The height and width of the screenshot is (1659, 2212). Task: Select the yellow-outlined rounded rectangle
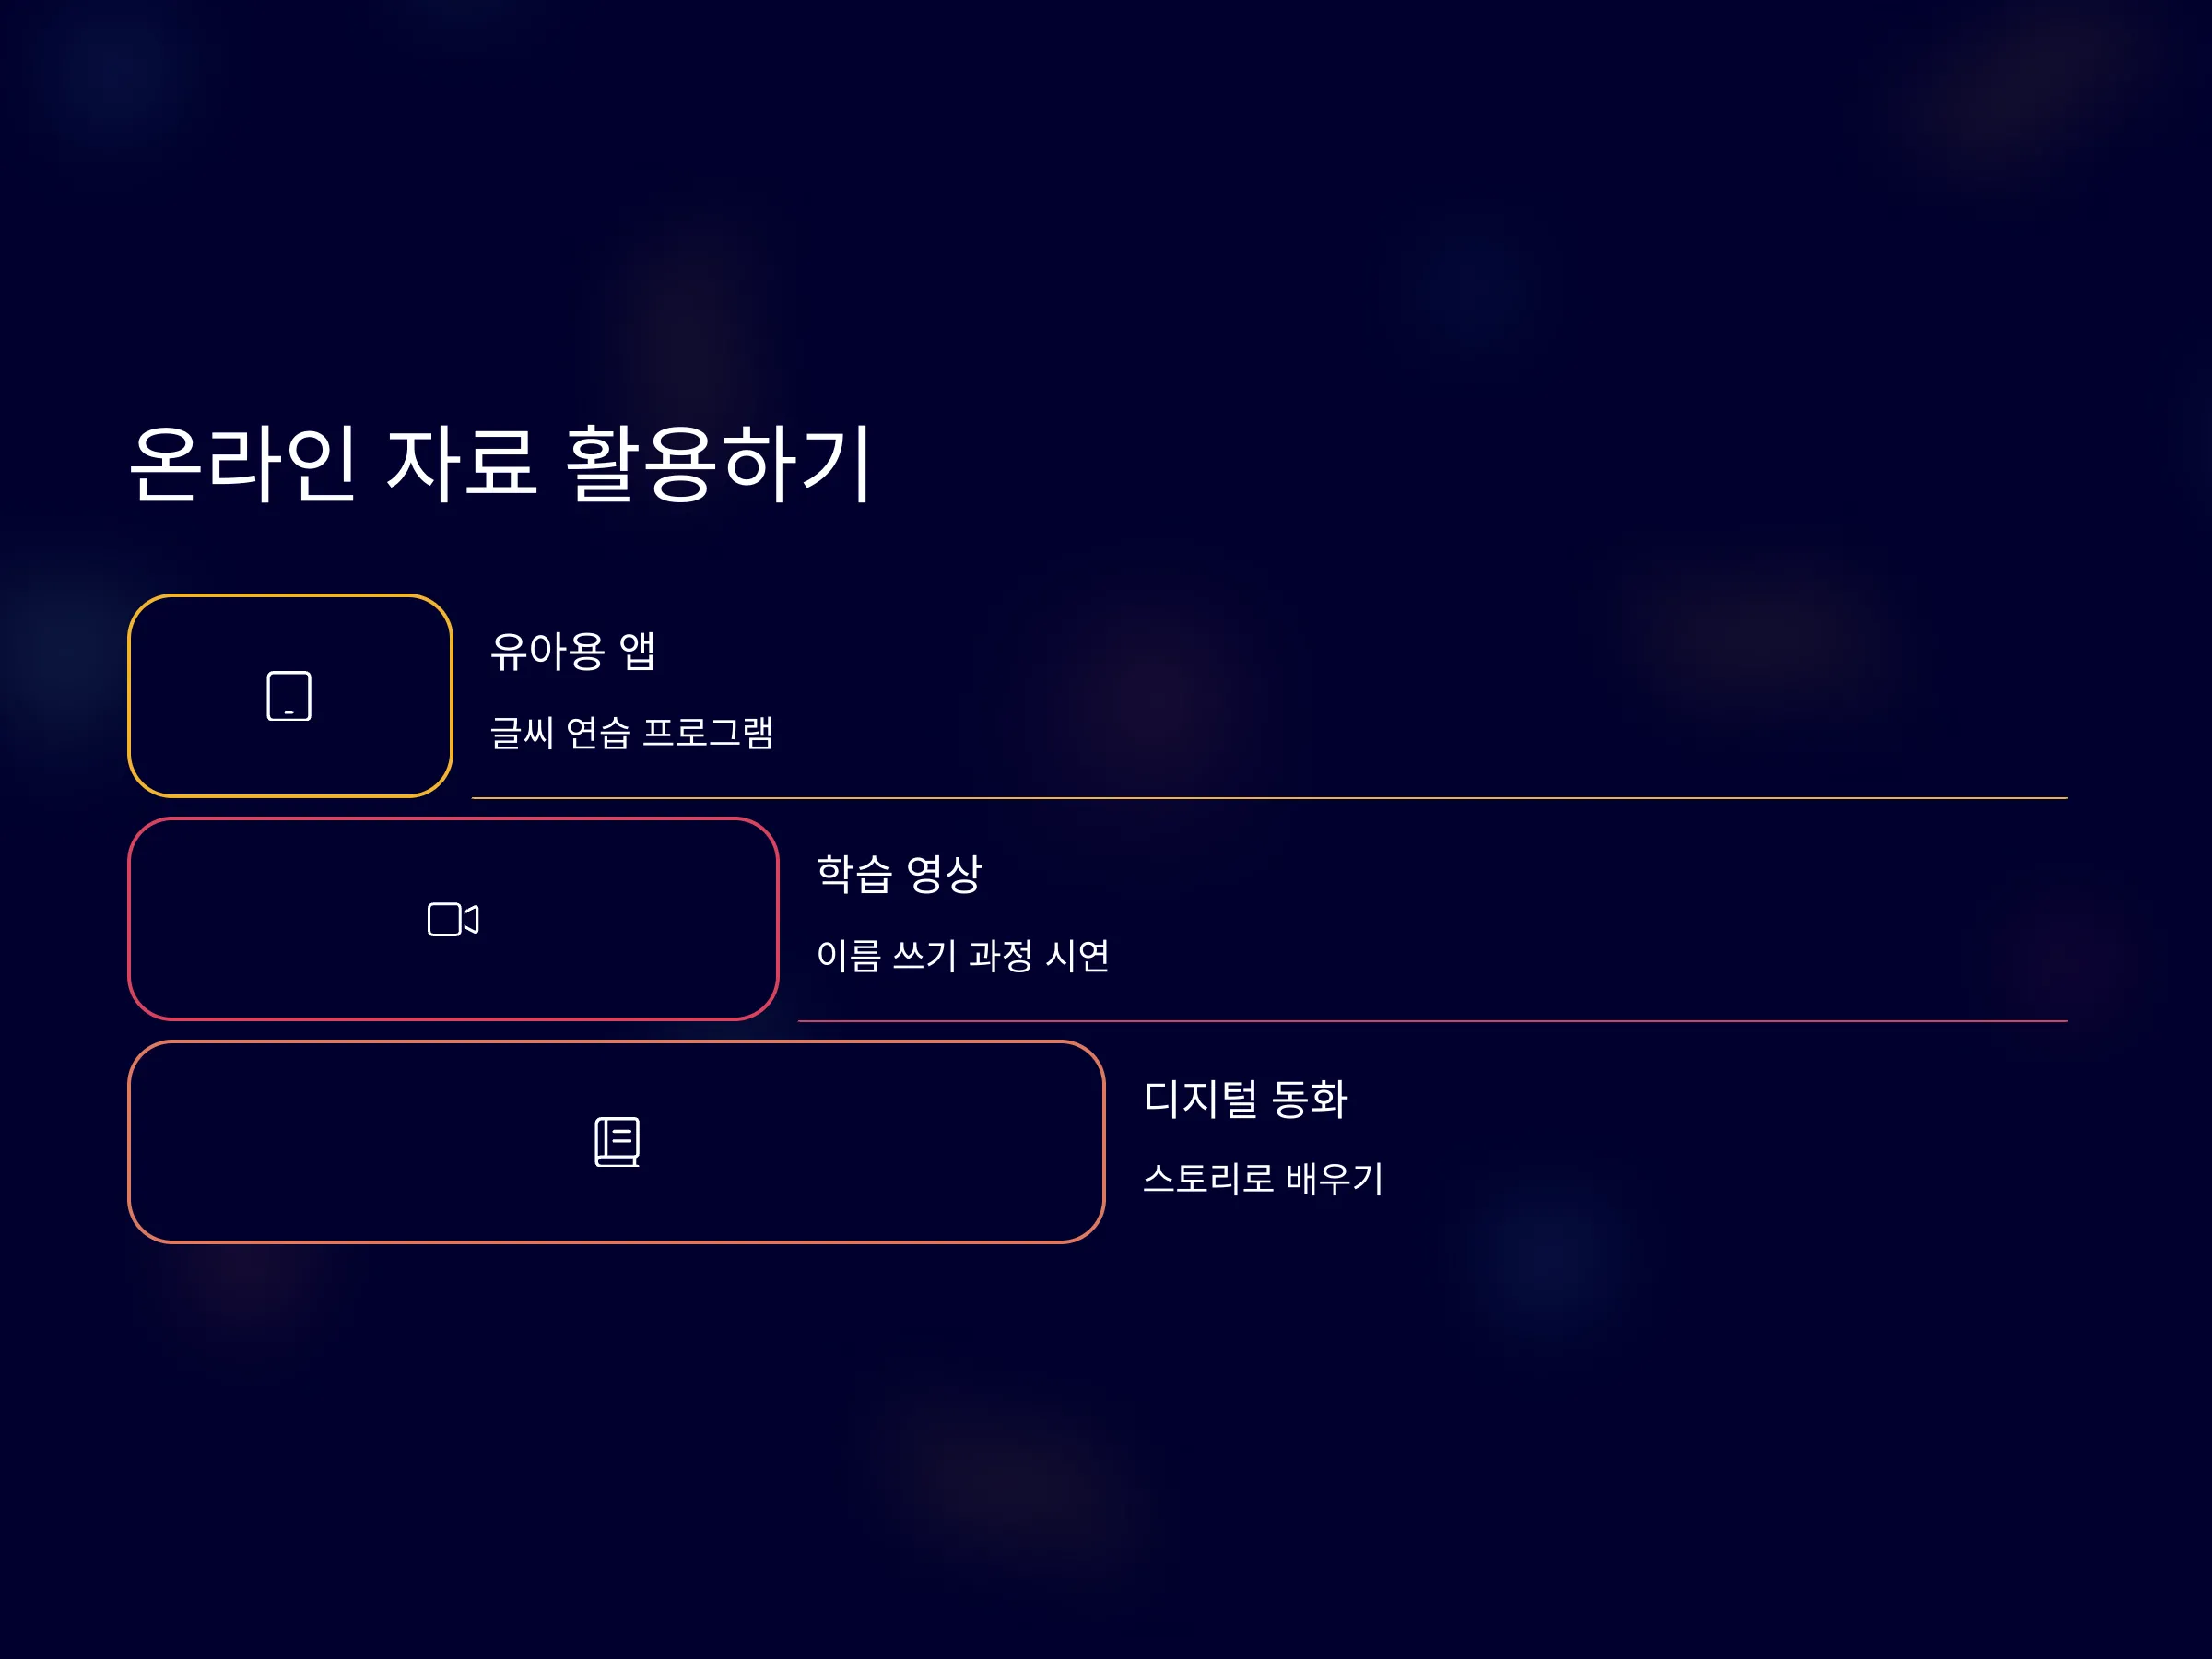tap(290, 696)
